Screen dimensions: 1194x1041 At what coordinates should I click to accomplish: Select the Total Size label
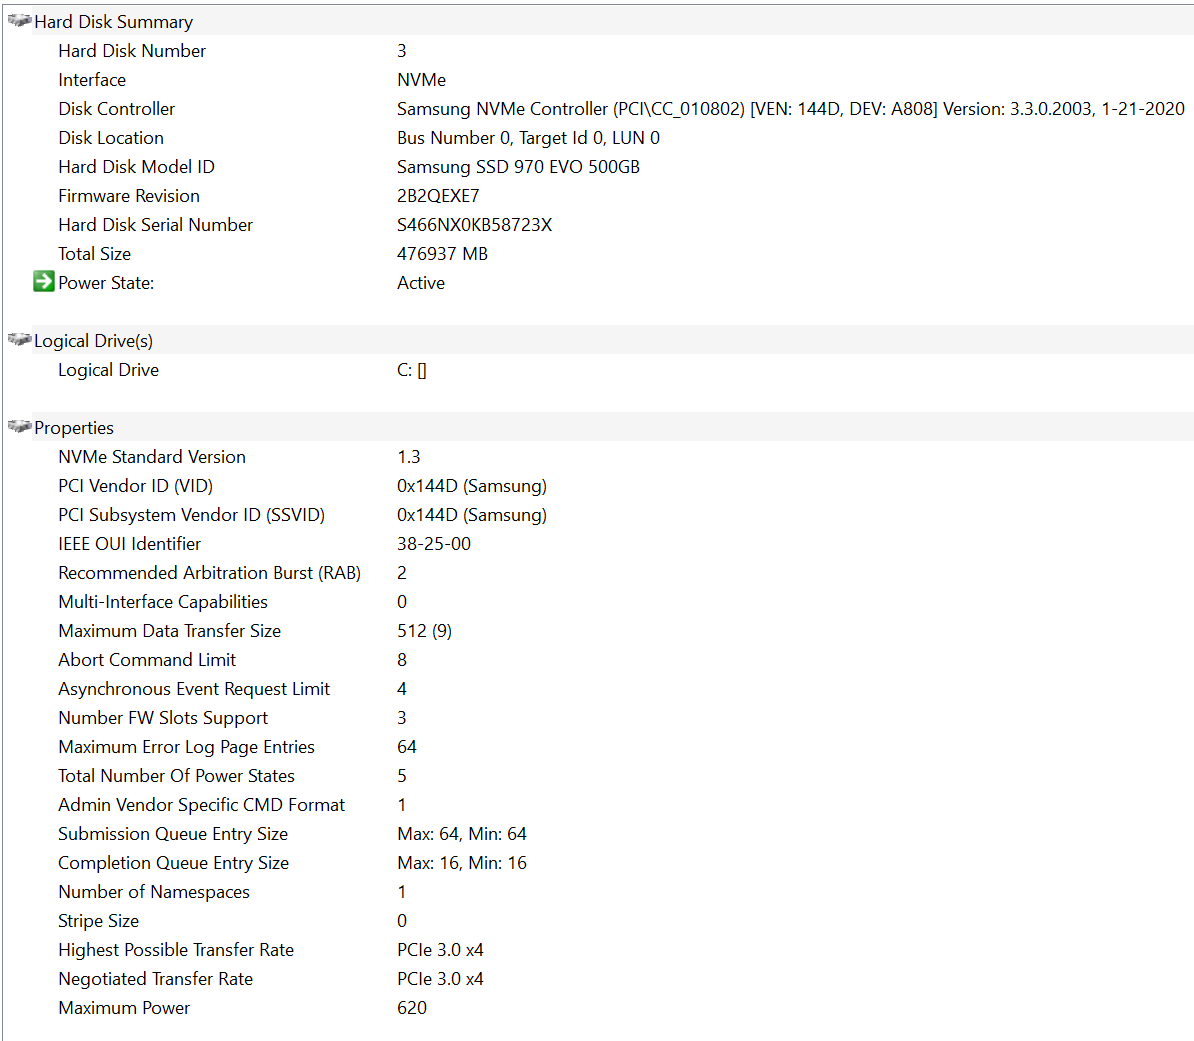pyautogui.click(x=94, y=254)
